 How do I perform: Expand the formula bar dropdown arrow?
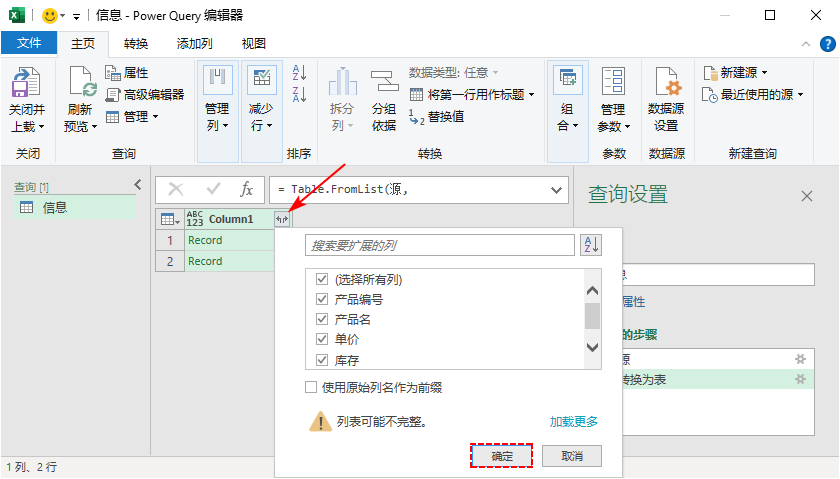point(556,190)
